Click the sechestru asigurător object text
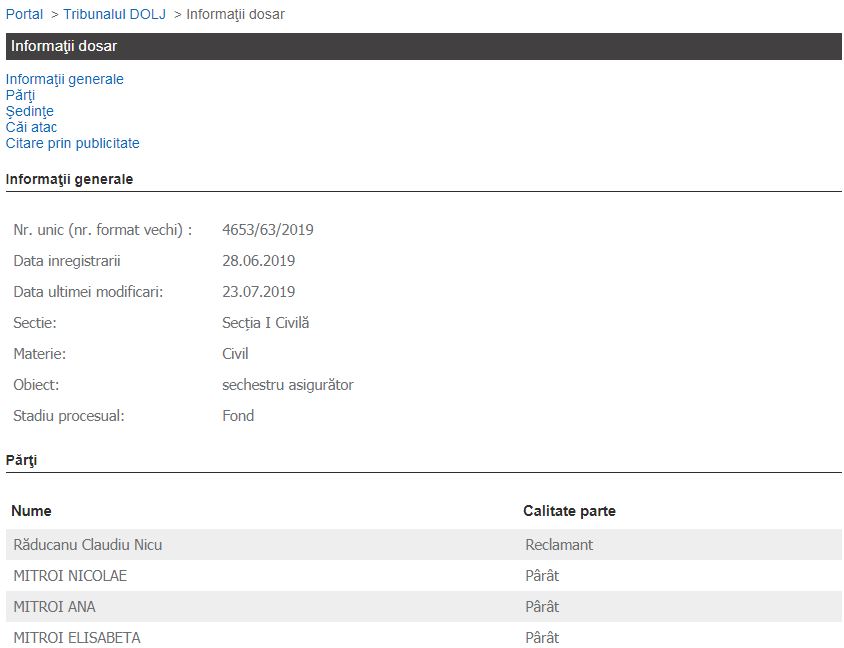The width and height of the screenshot is (844, 648). 287,385
